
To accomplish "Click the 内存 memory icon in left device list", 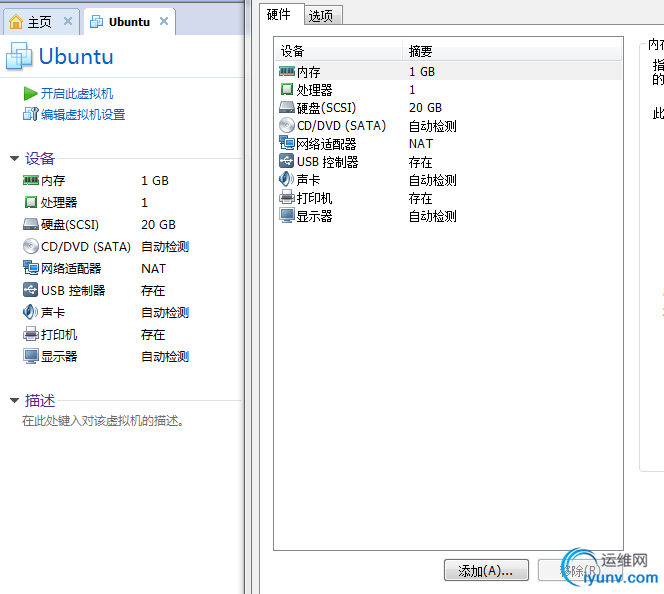I will click(x=30, y=180).
